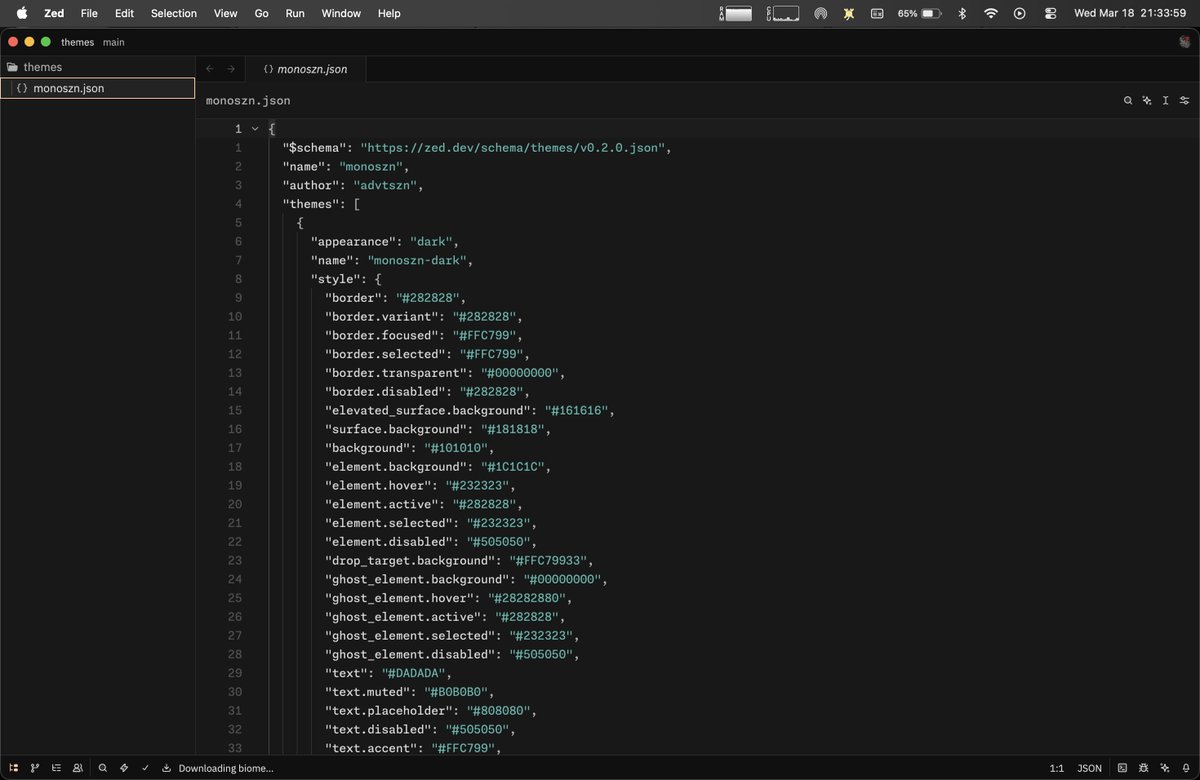The image size is (1200, 780).
Task: Click the "style" key on line 8
Action: 336,279
